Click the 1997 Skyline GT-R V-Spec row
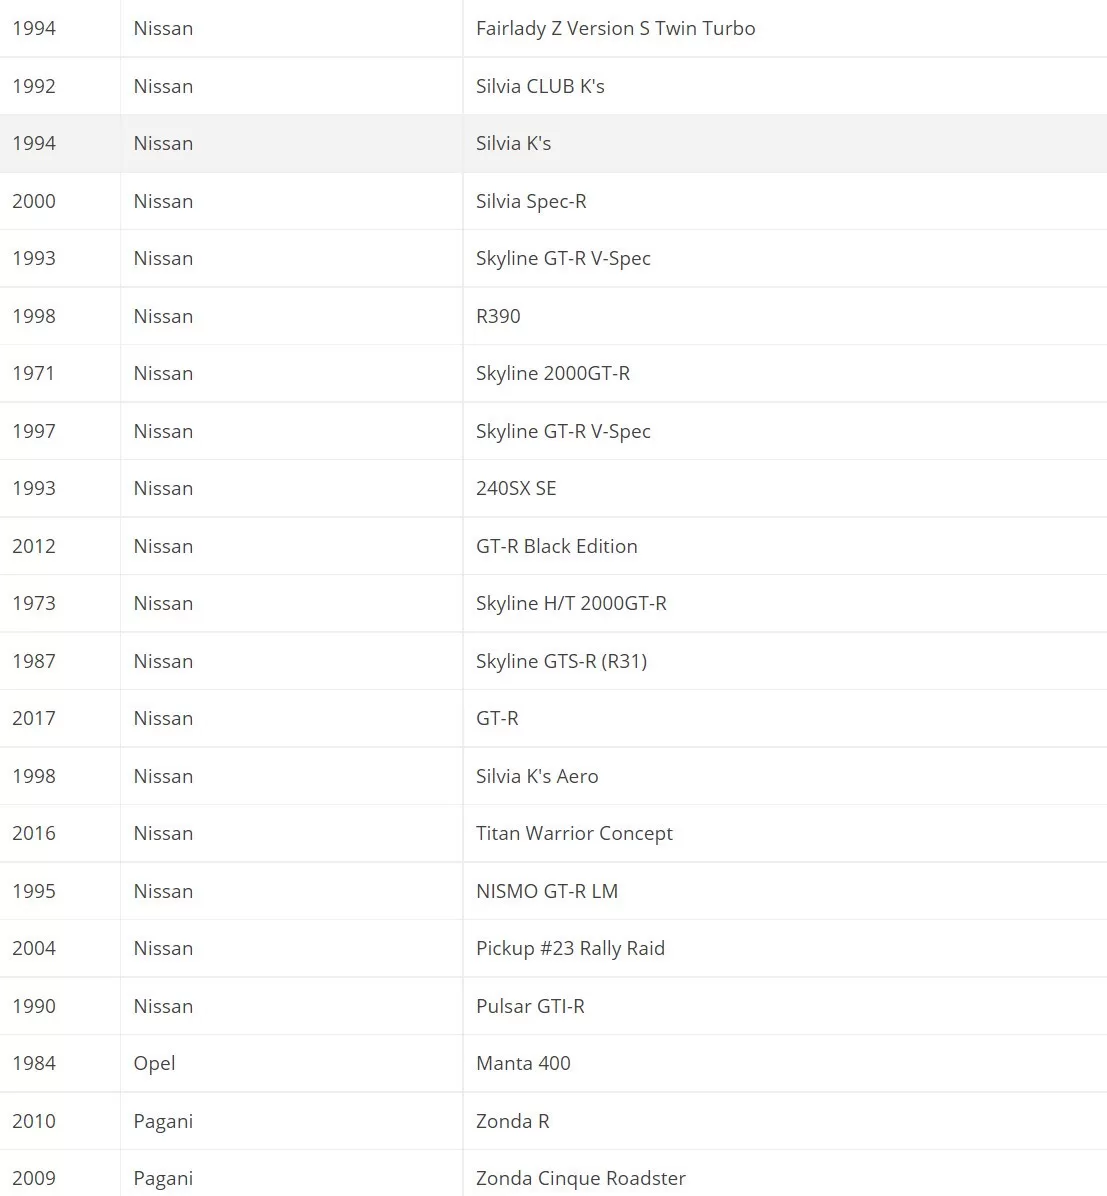Image resolution: width=1107 pixels, height=1196 pixels. click(x=553, y=431)
